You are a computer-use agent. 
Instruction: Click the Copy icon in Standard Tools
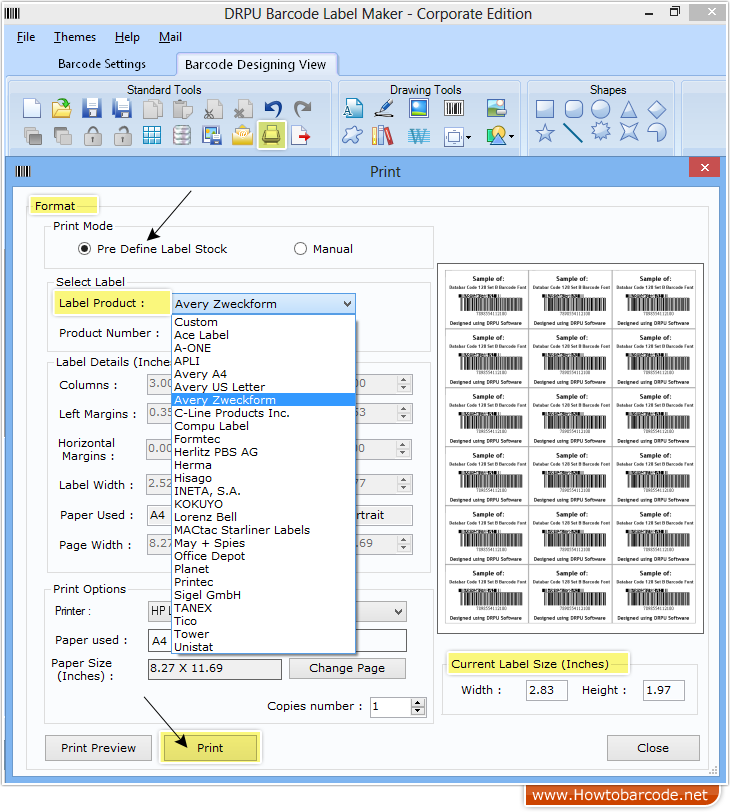click(x=153, y=109)
